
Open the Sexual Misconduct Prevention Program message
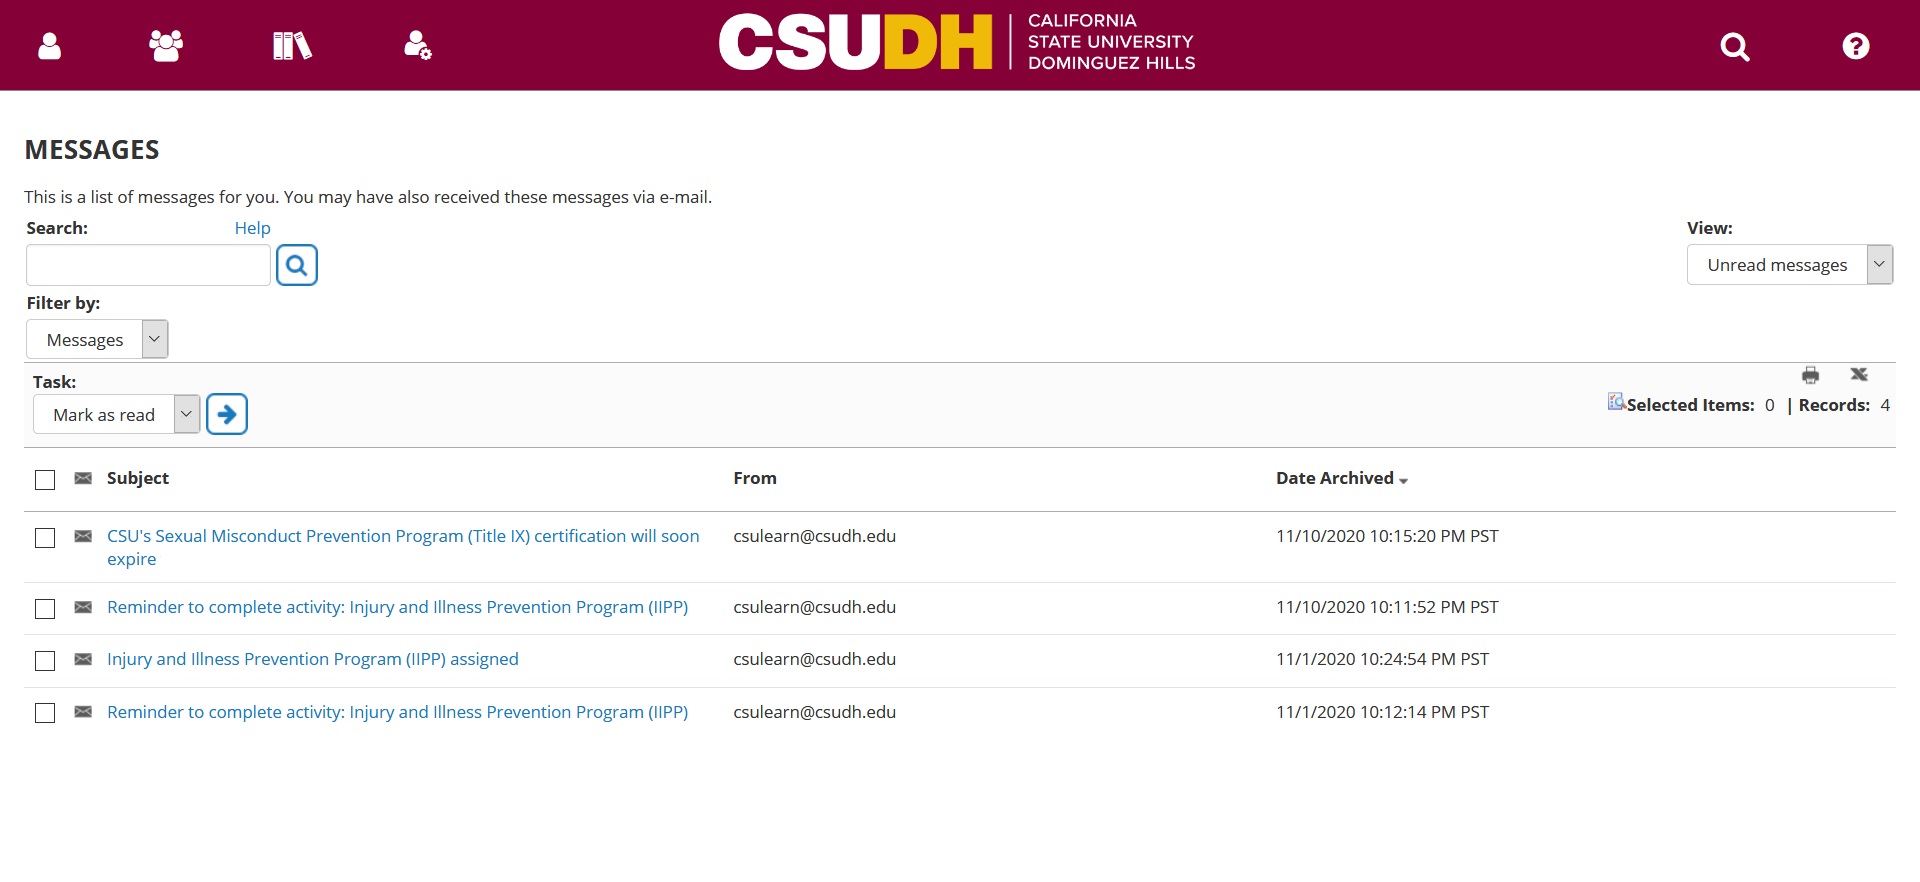(403, 547)
